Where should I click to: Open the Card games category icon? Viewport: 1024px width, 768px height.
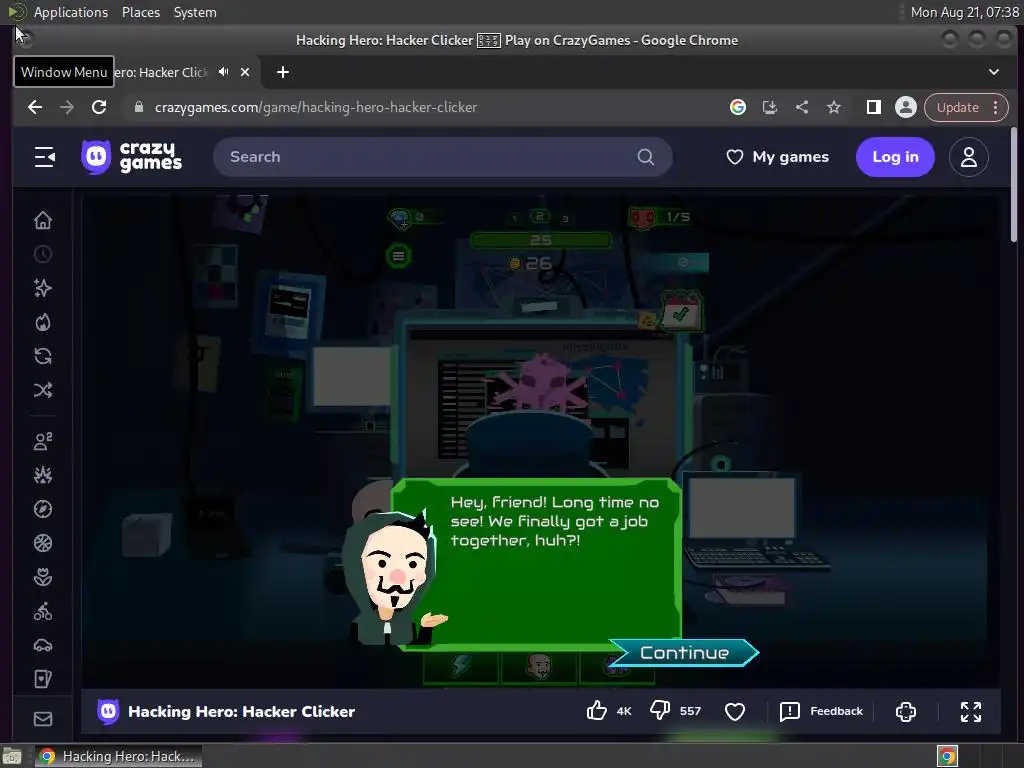(x=43, y=679)
